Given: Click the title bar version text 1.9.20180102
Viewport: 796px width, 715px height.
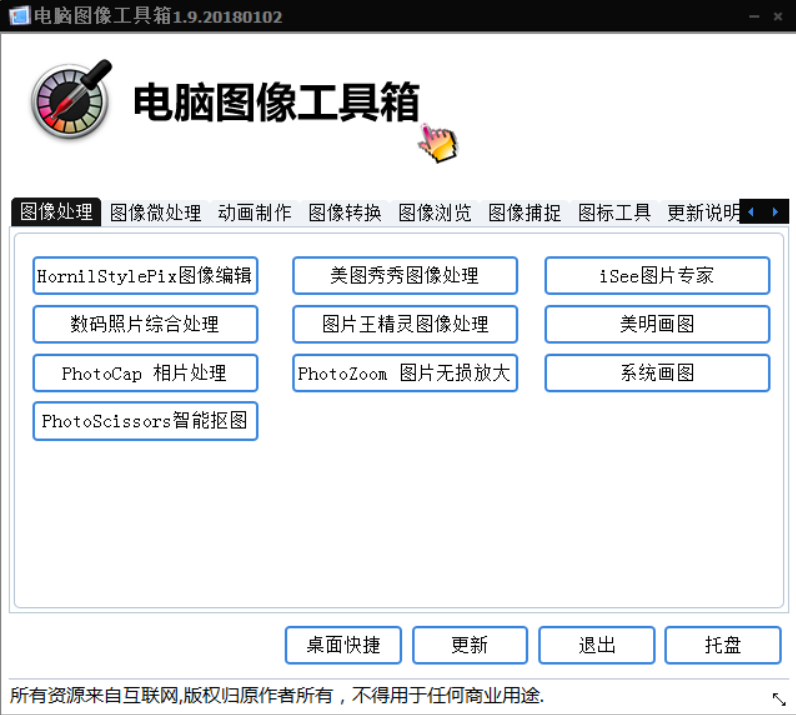Looking at the screenshot, I should point(227,17).
